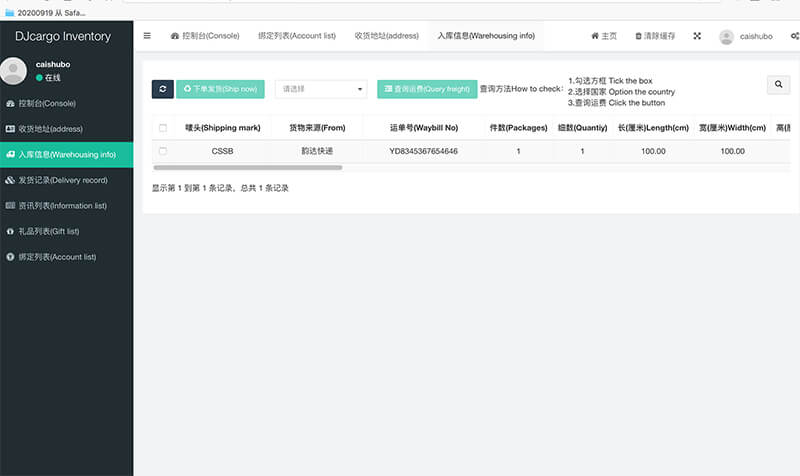This screenshot has height=476, width=800.
Task: Click CSSB shipping mark cell
Action: (222, 151)
